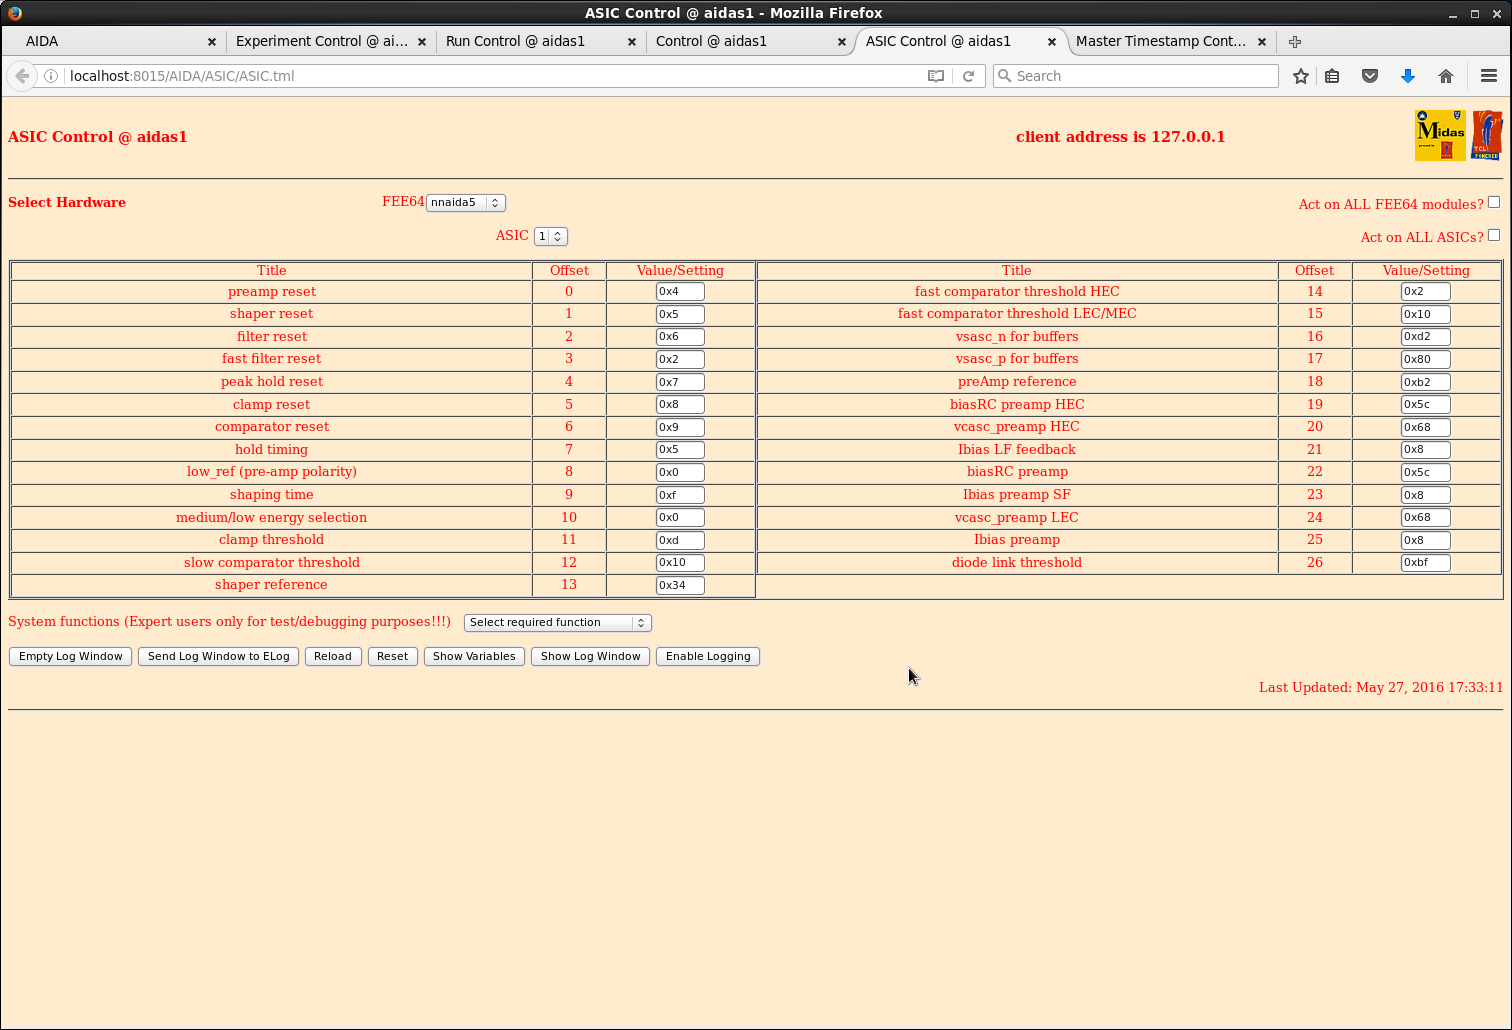
Task: Click the preamp reset value field
Action: [x=680, y=292]
